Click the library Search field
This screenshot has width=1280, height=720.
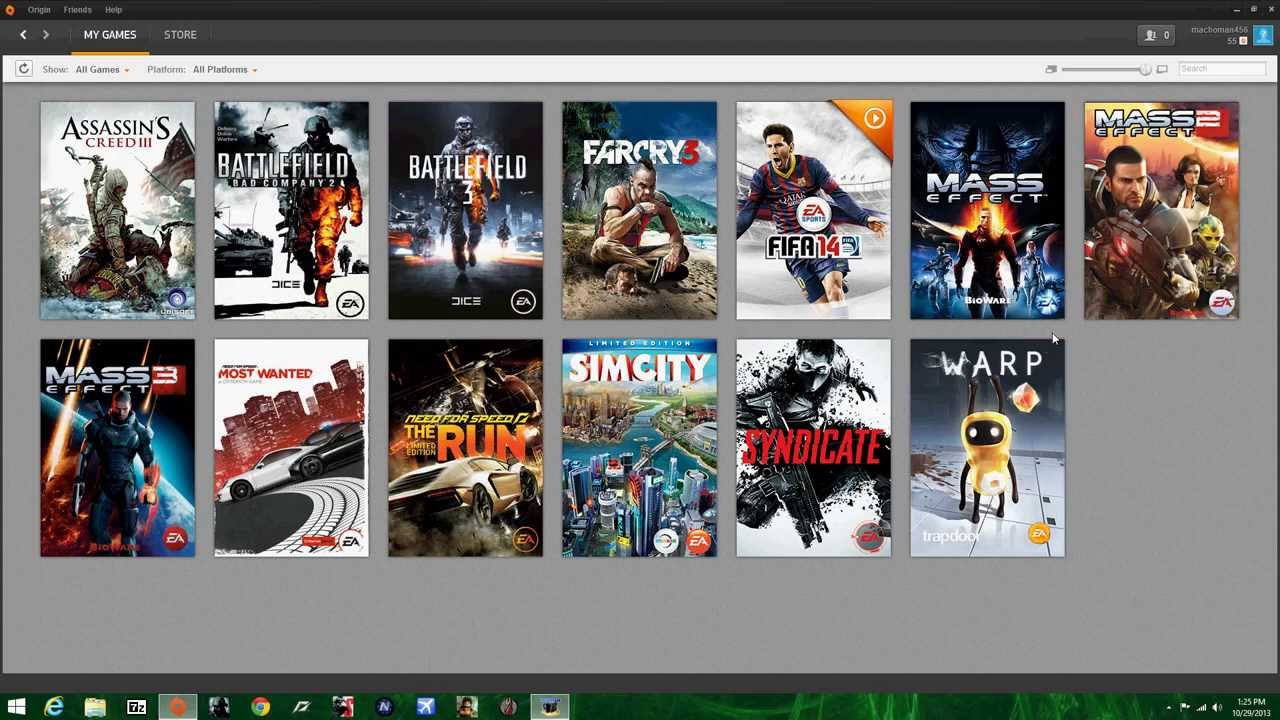tap(1222, 69)
